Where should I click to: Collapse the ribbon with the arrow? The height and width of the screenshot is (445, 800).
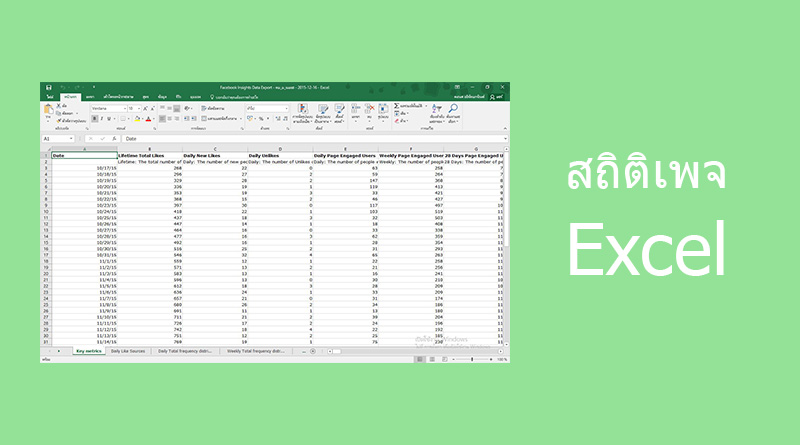click(x=505, y=129)
